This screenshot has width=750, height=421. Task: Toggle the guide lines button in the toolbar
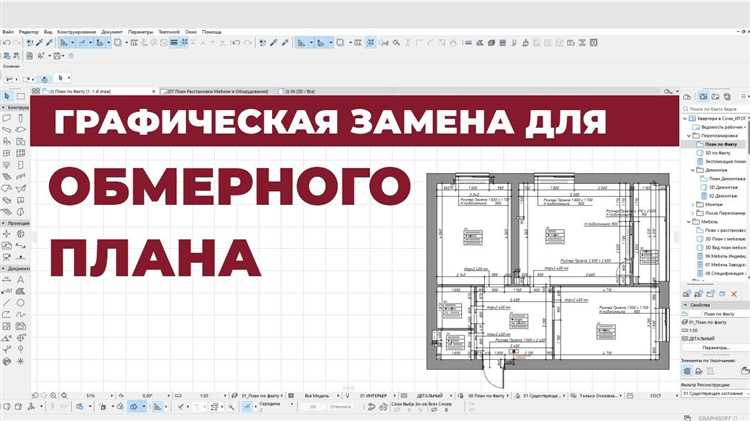coord(64,43)
